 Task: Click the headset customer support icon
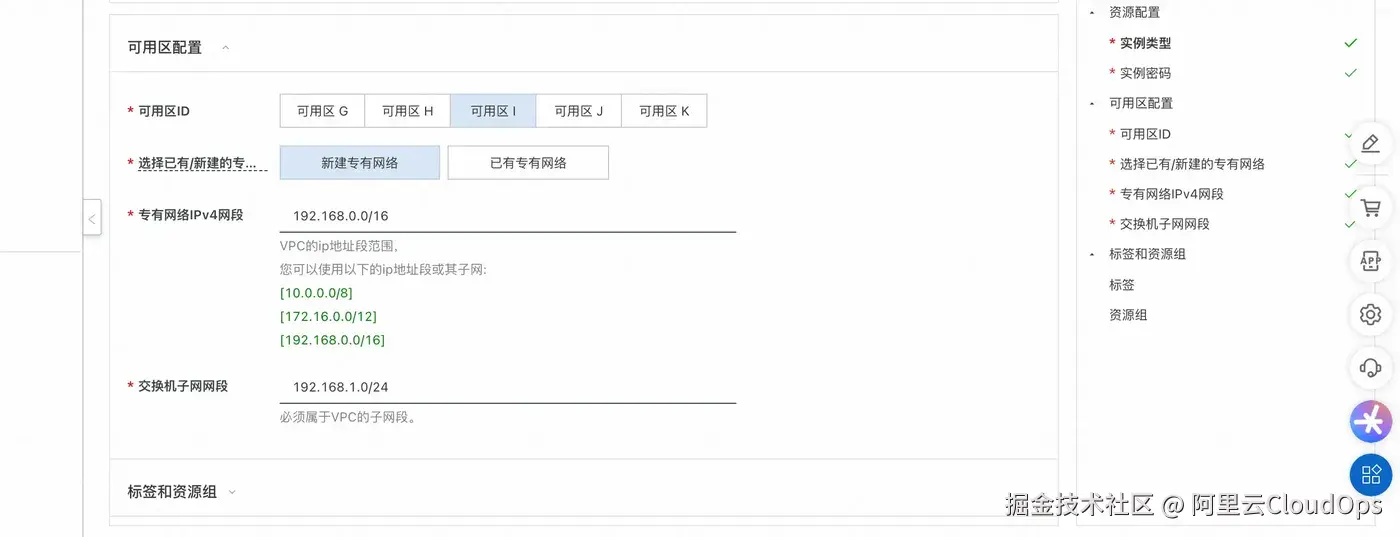[1370, 368]
